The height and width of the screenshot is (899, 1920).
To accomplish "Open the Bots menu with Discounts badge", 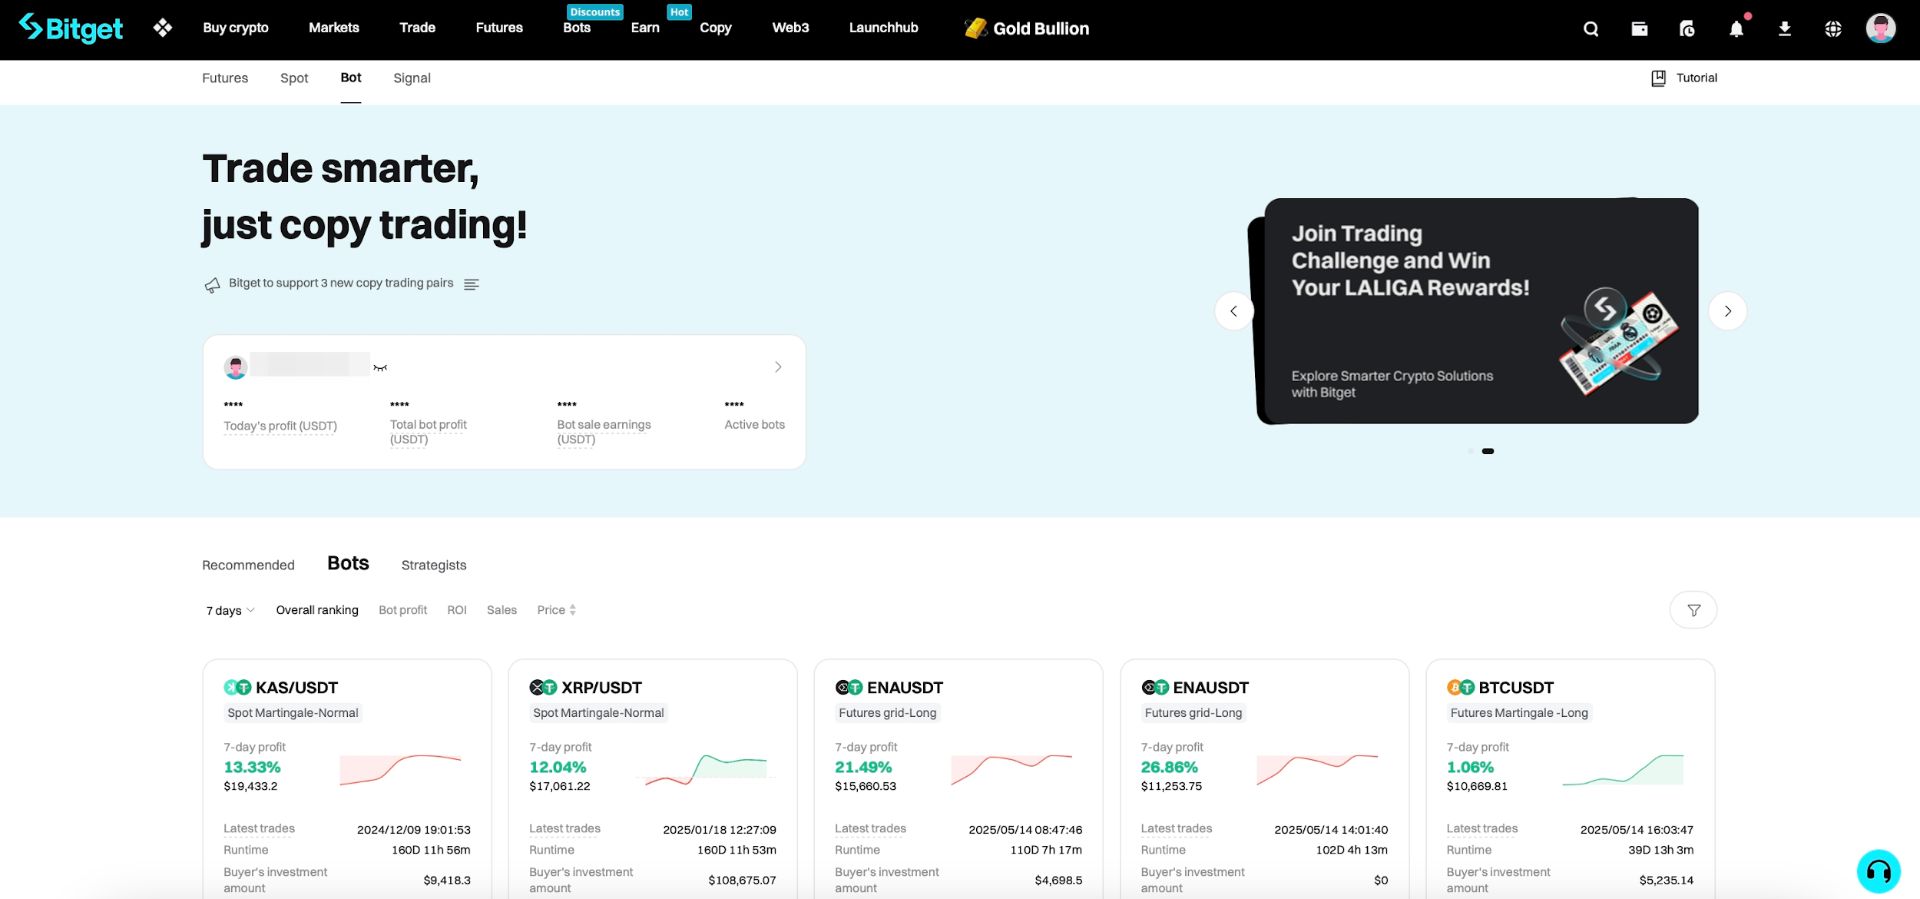I will click(x=577, y=28).
